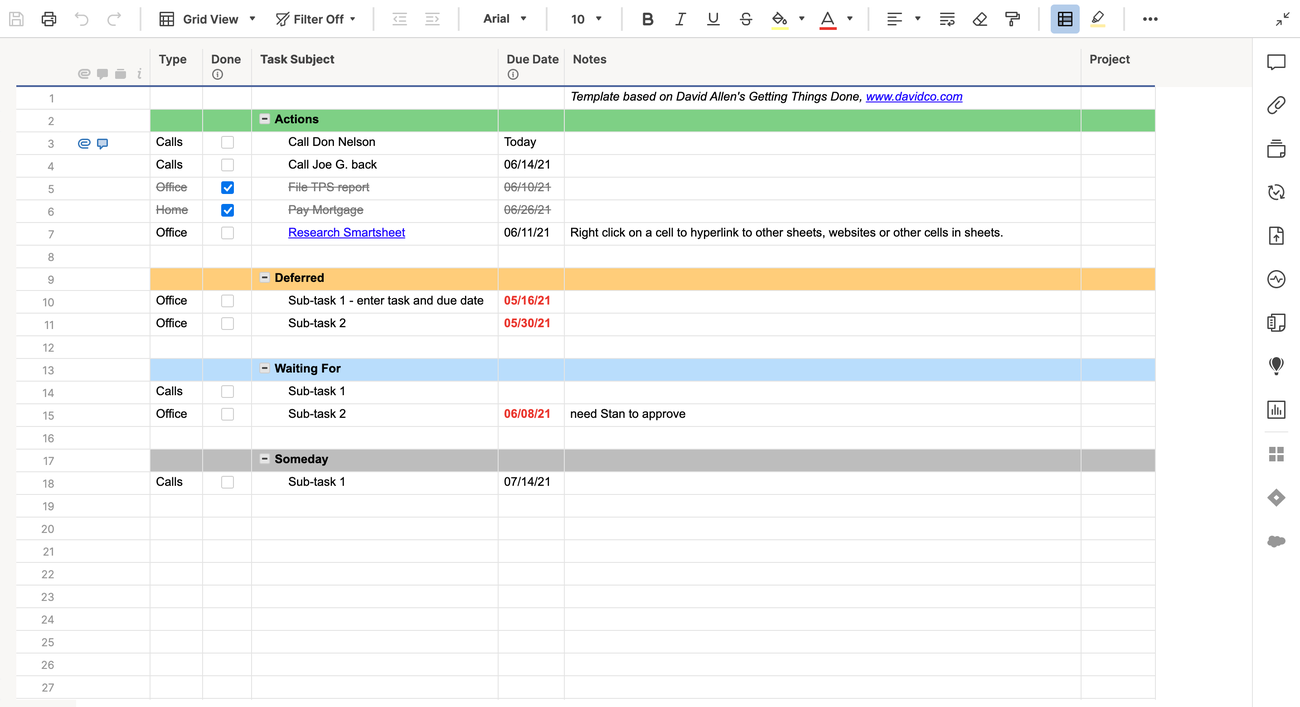Toggle bold formatting
Screen dimensions: 1300x707
(x=647, y=18)
